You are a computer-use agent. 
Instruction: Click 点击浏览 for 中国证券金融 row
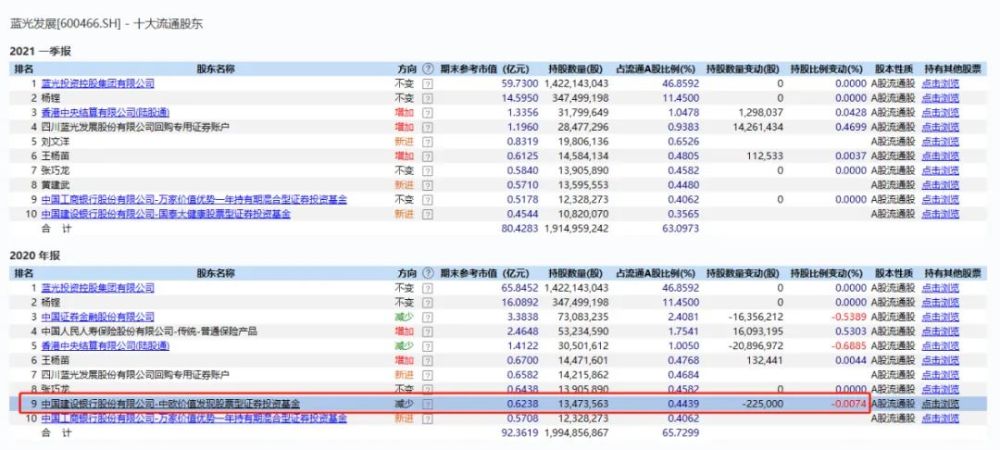pos(940,317)
